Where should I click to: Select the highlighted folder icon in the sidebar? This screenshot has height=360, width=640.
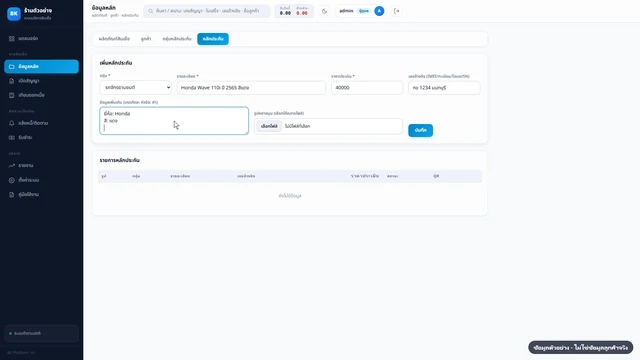tap(11, 67)
